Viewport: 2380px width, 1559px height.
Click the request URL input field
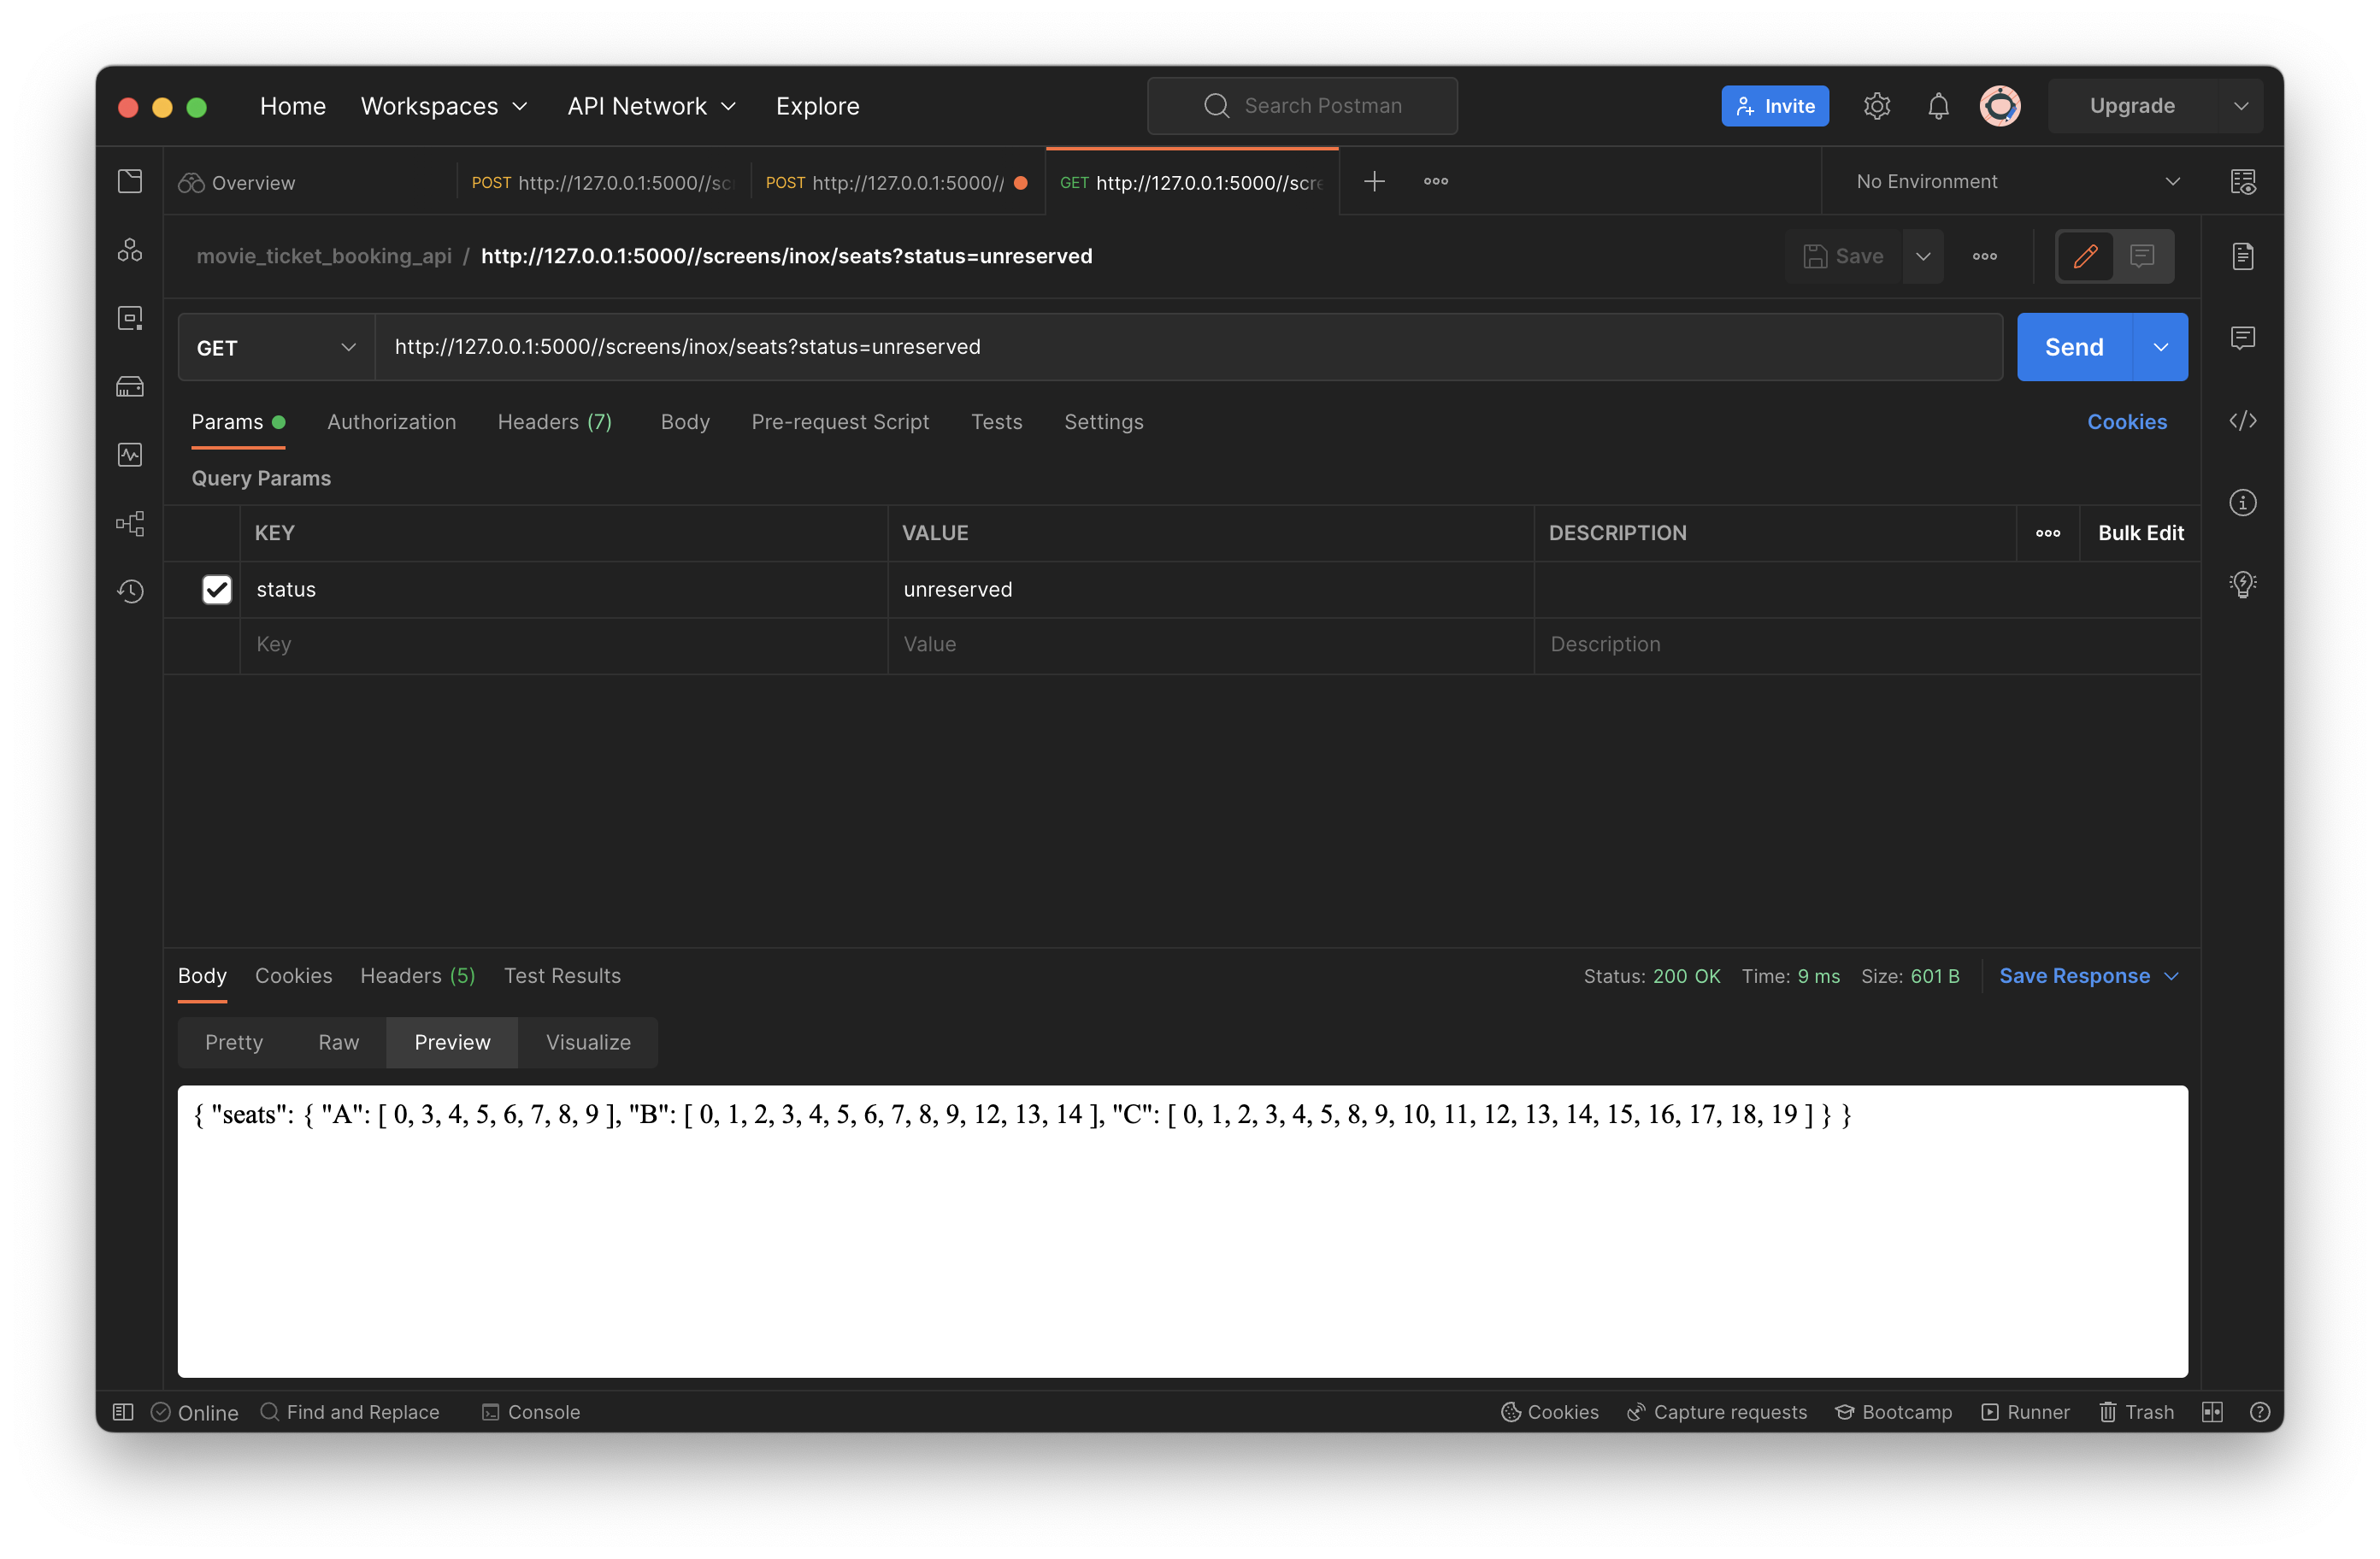coord(1188,347)
